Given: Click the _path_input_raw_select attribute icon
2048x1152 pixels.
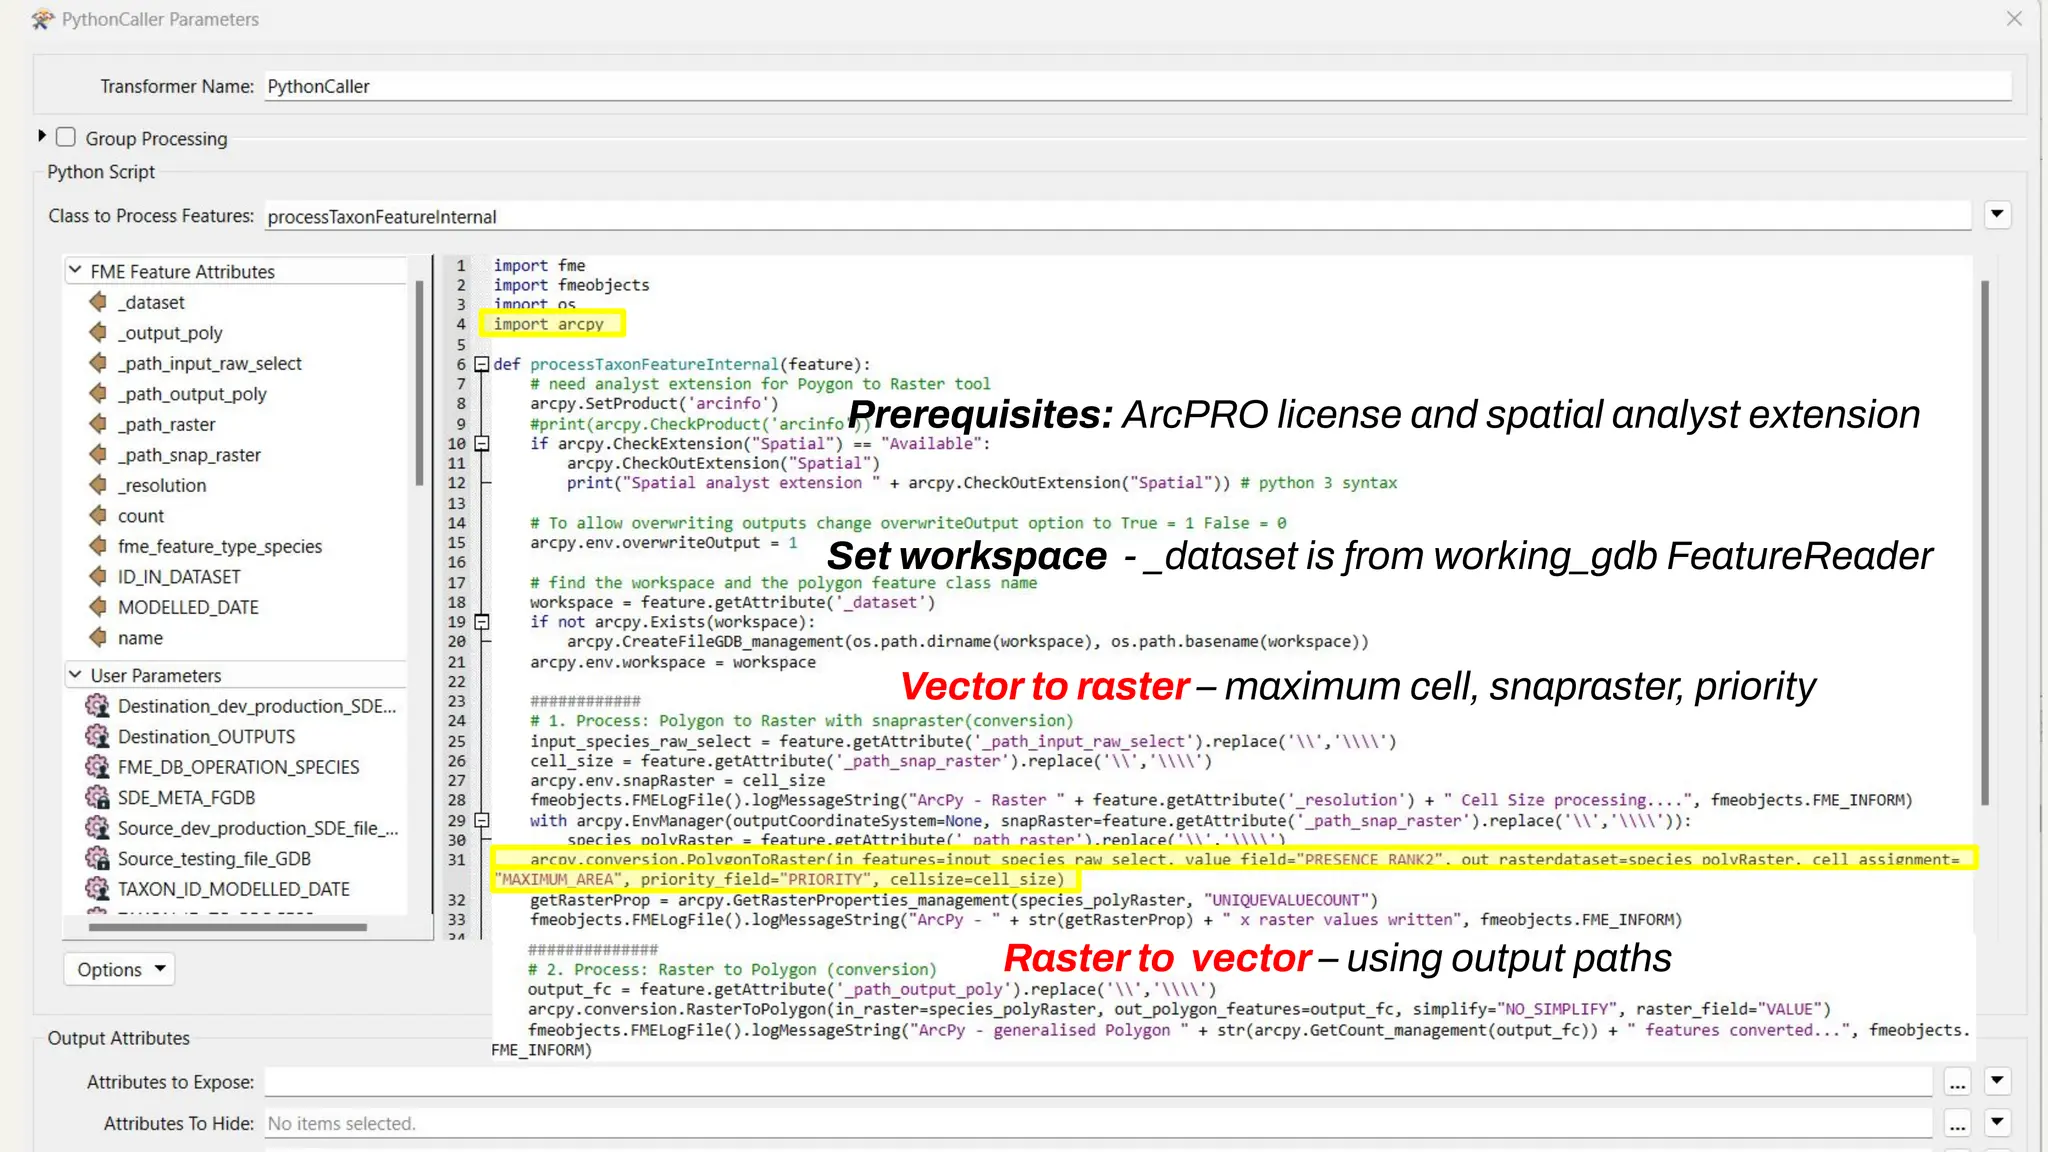Looking at the screenshot, I should (98, 362).
